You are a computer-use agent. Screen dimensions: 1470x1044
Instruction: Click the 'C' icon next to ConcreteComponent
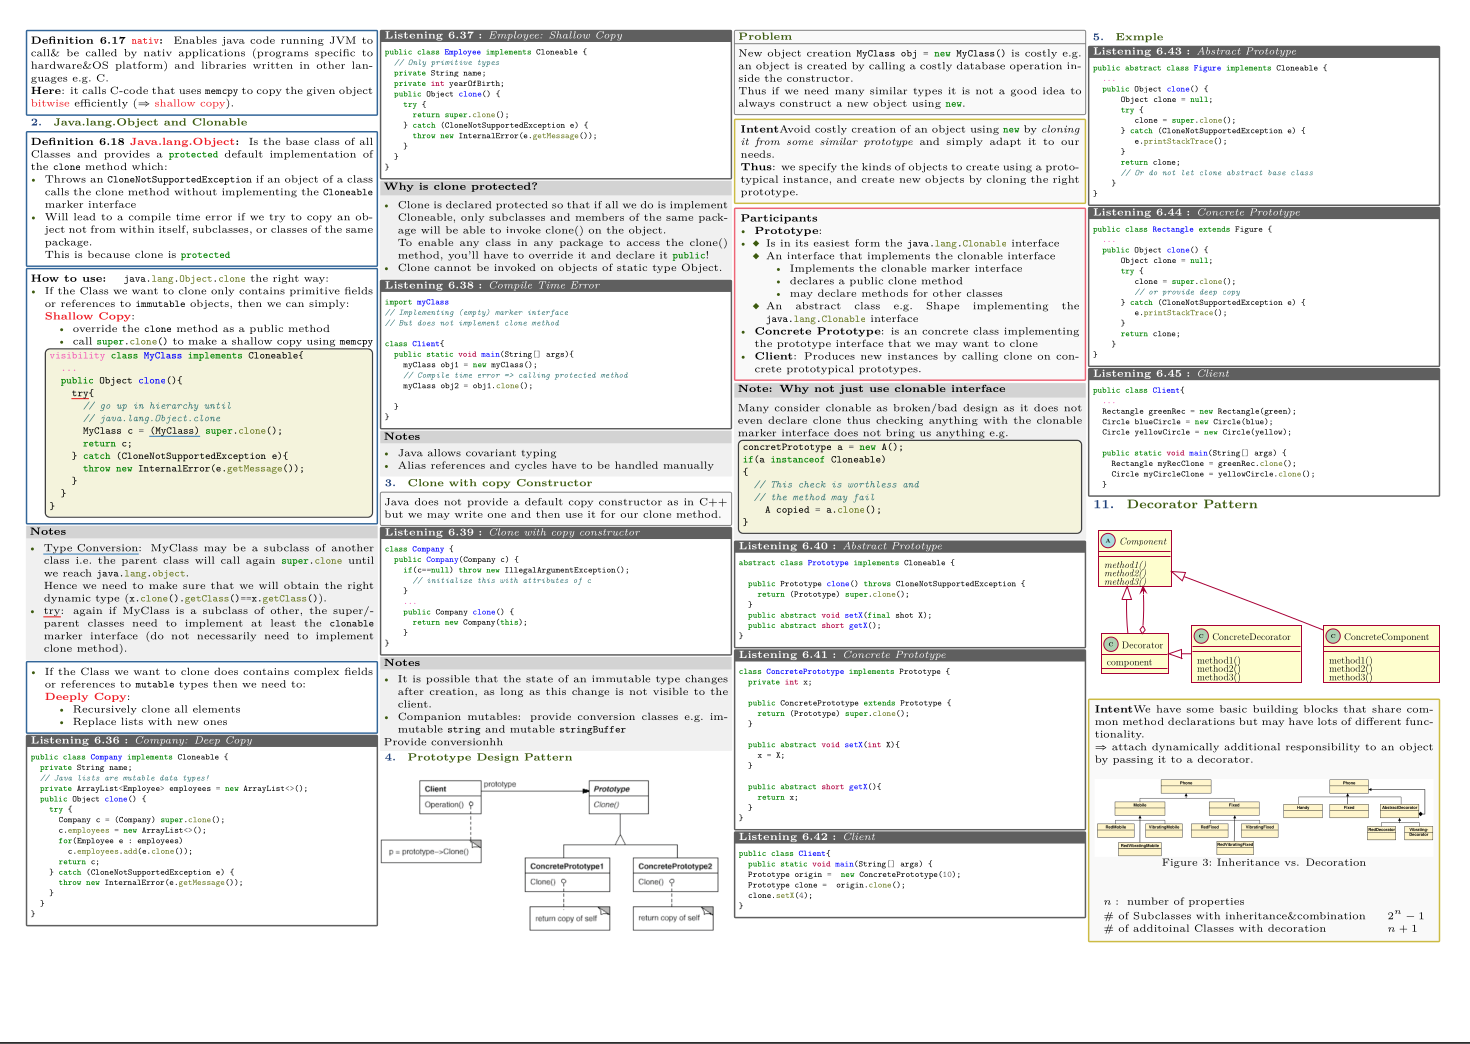[1333, 636]
